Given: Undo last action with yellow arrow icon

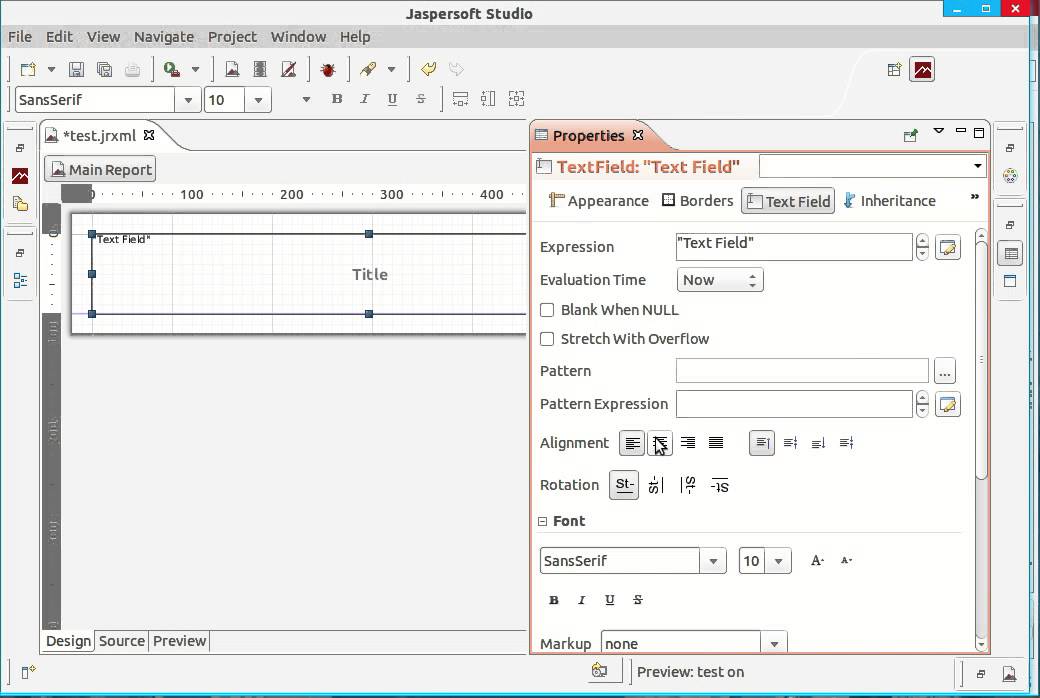Looking at the screenshot, I should click(x=428, y=69).
